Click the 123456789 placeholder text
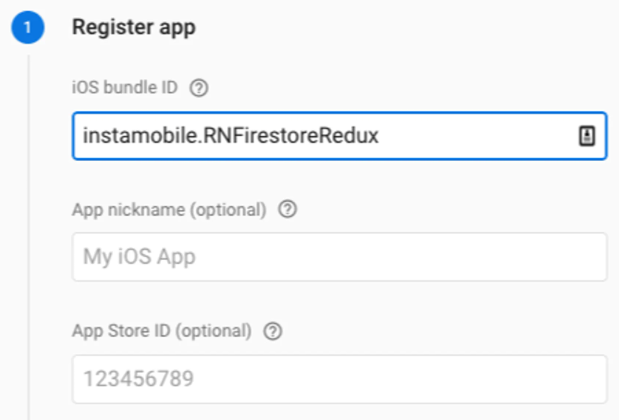619x420 pixels. (138, 379)
